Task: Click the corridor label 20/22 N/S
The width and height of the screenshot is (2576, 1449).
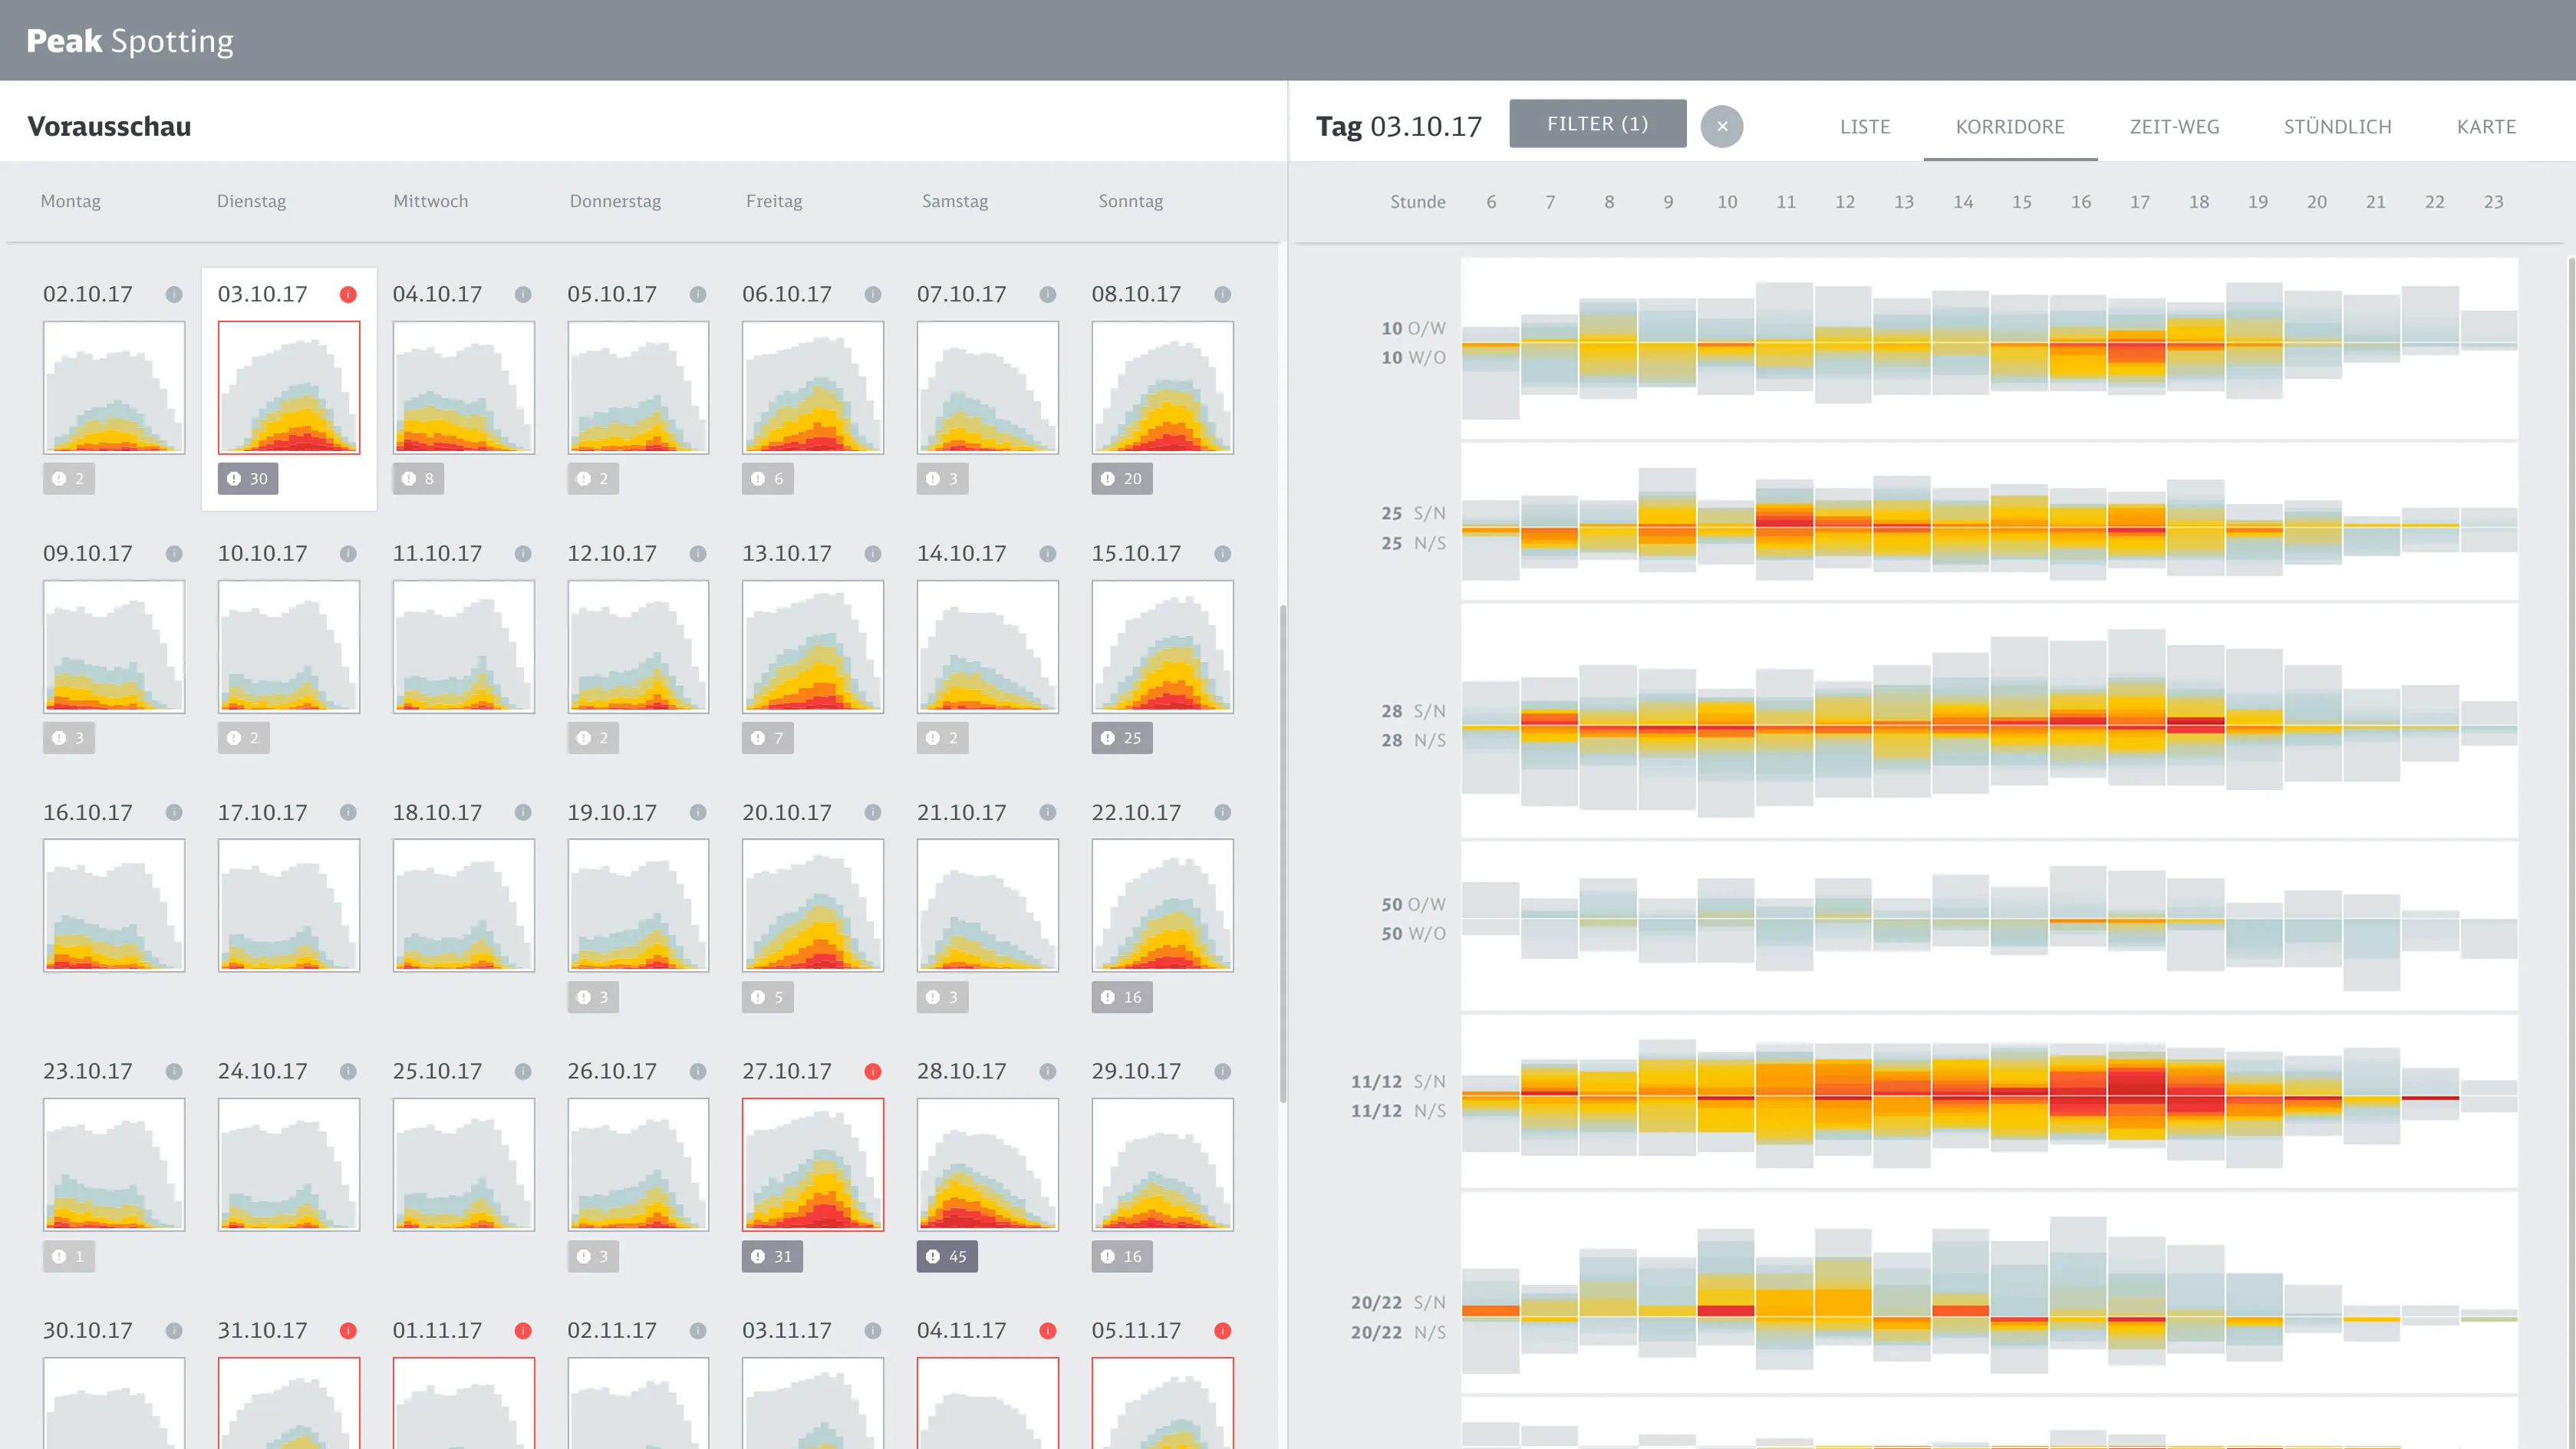Action: coord(1398,1332)
